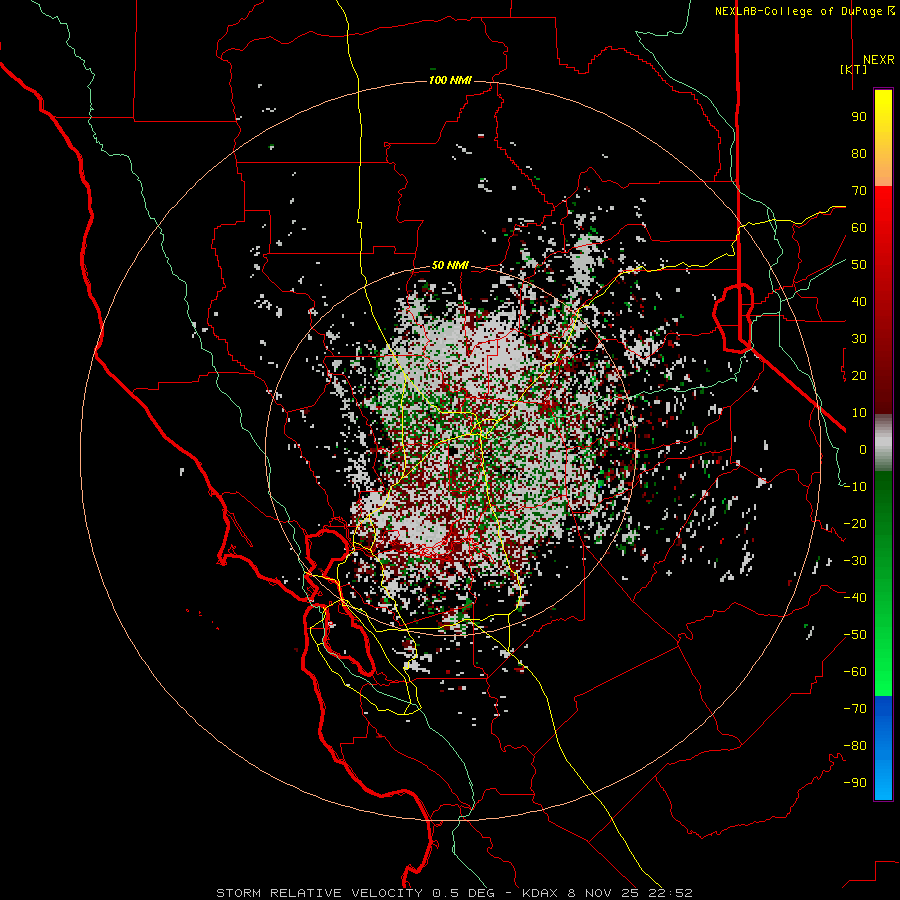Click the -70 scale value
The width and height of the screenshot is (900, 900).
pyautogui.click(x=855, y=709)
